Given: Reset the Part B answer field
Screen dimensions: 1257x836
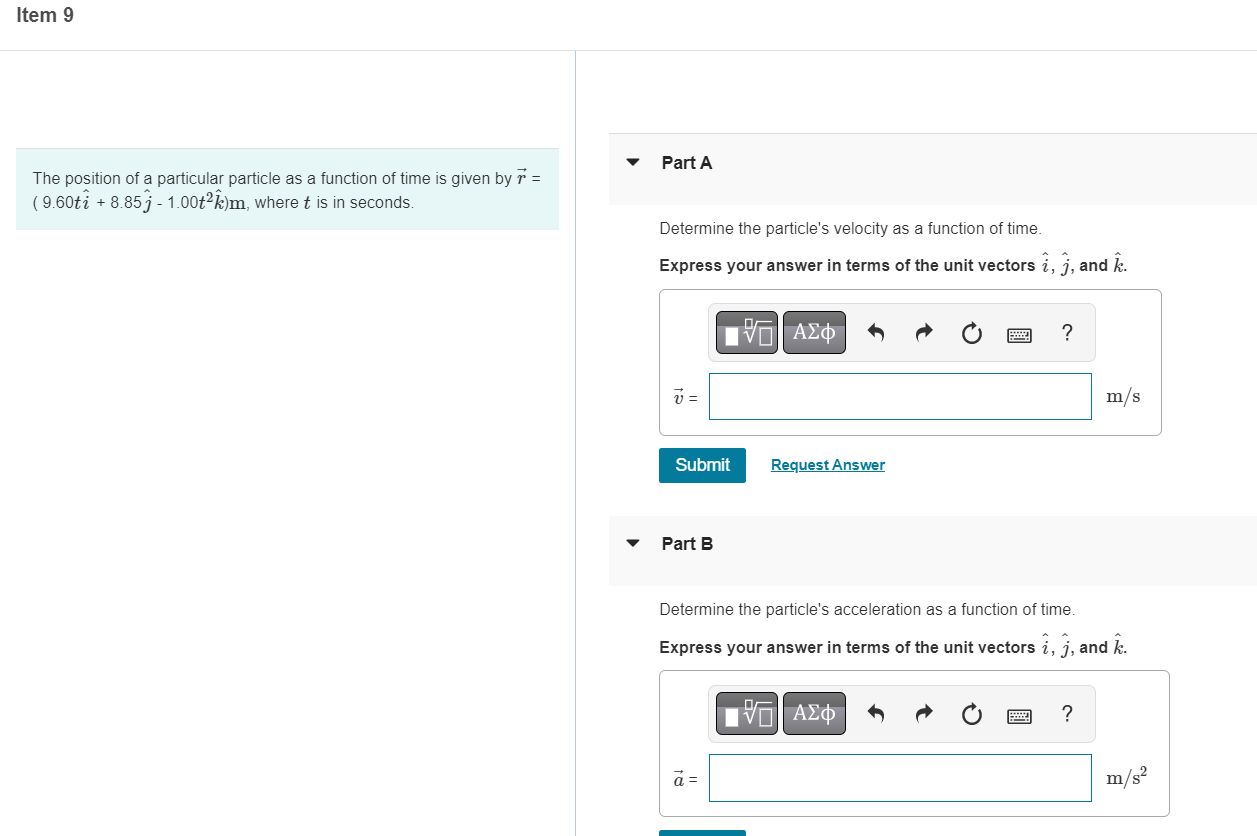Looking at the screenshot, I should (971, 713).
